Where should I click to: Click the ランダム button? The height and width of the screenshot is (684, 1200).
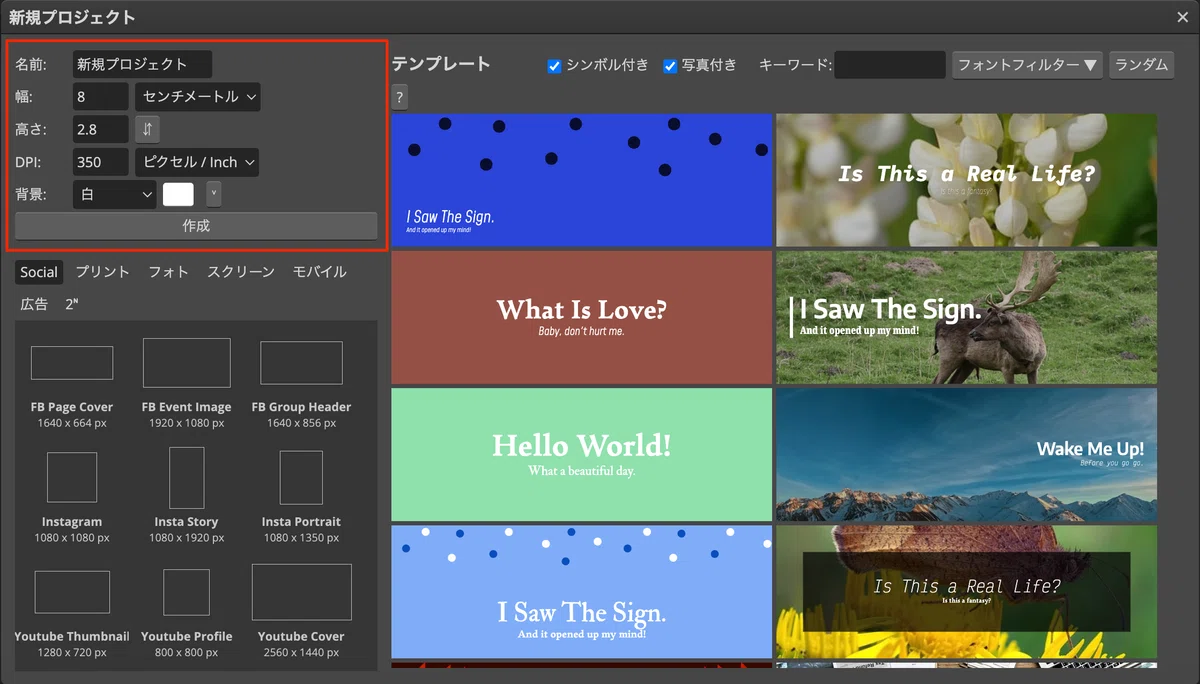pyautogui.click(x=1141, y=65)
